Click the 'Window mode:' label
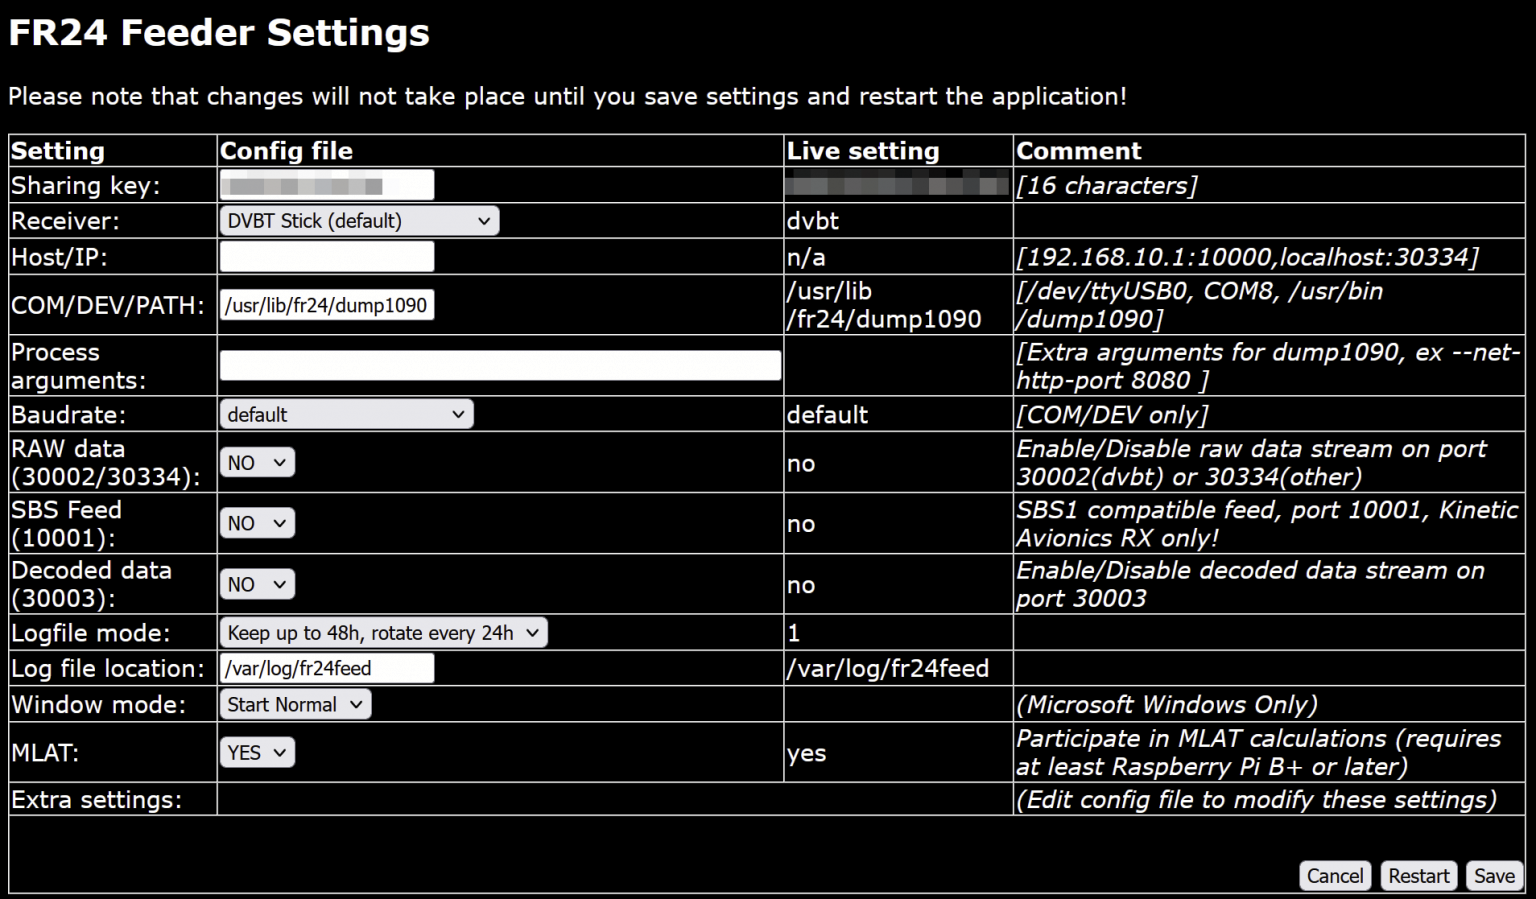This screenshot has width=1536, height=899. [99, 704]
